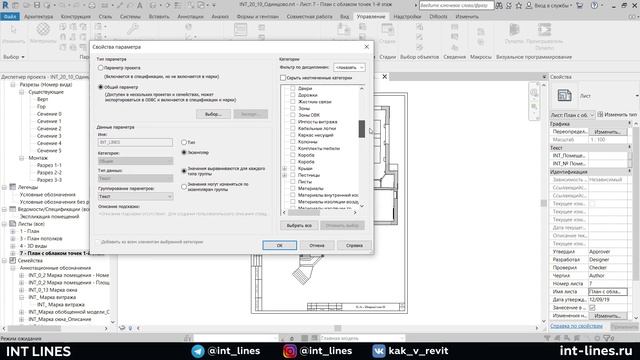The image size is (640, 360).
Task: Click the filter icon in the status bar
Action: click(x=607, y=338)
